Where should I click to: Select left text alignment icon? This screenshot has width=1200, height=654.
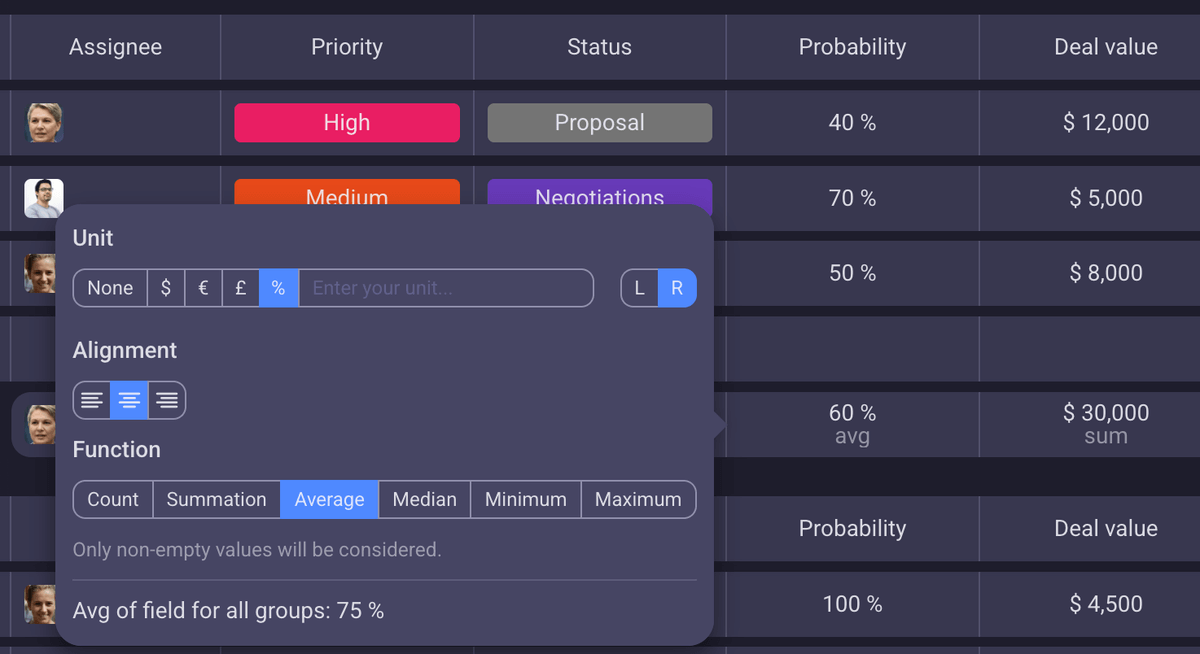tap(92, 400)
